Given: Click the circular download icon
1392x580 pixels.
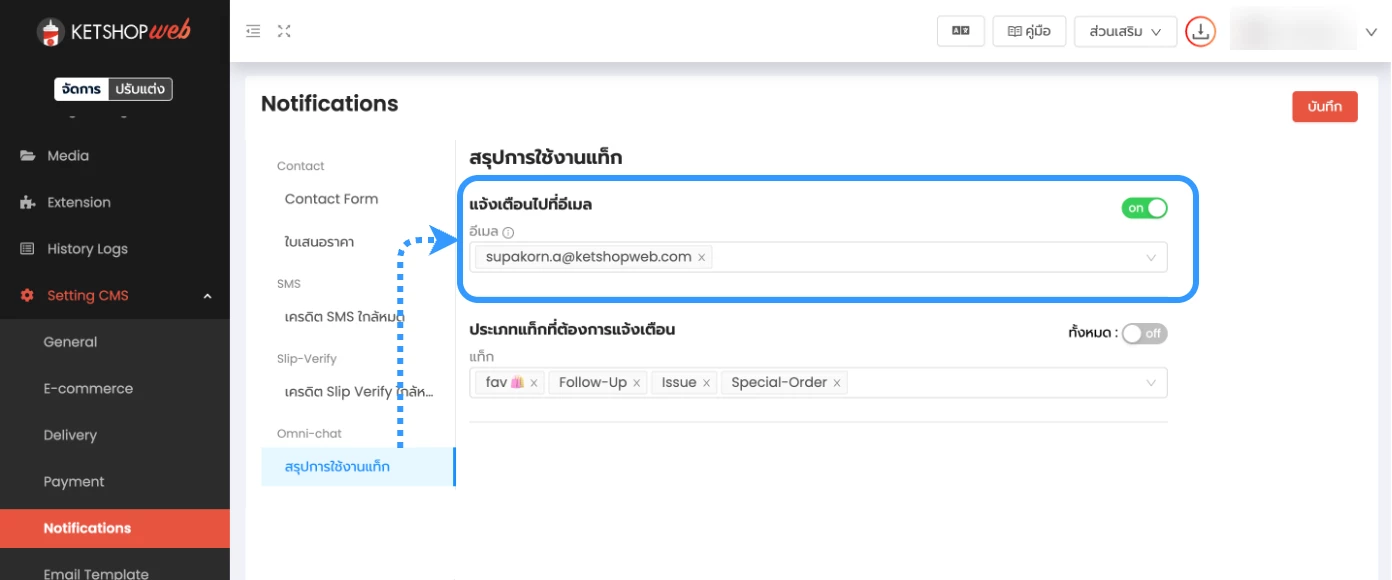Looking at the screenshot, I should tap(1200, 31).
